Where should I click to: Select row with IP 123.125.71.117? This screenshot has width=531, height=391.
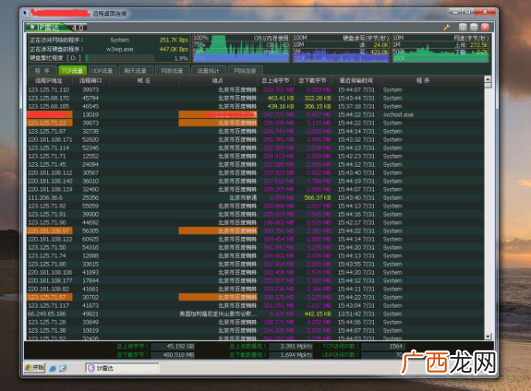(255, 305)
